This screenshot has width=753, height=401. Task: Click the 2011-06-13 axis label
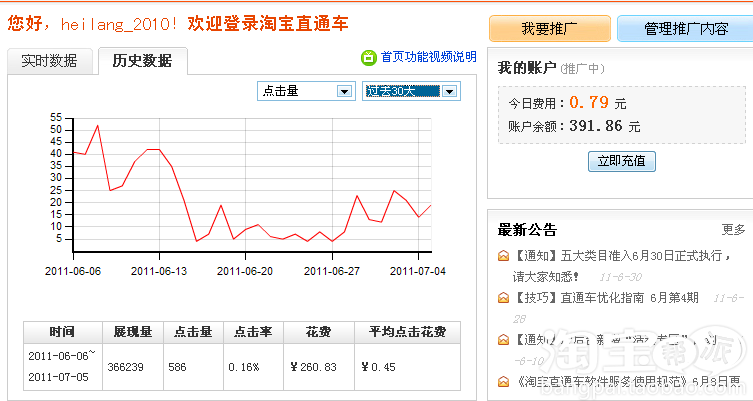(159, 271)
